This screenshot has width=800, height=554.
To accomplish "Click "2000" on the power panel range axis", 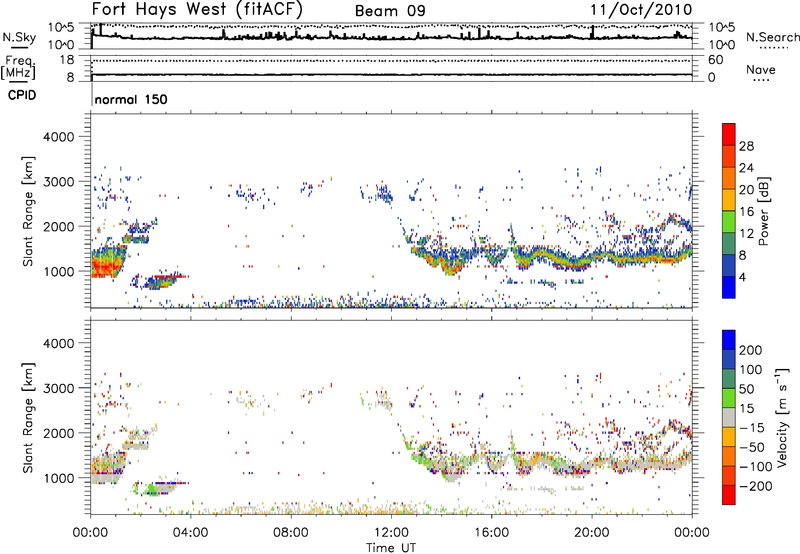I will [x=58, y=226].
